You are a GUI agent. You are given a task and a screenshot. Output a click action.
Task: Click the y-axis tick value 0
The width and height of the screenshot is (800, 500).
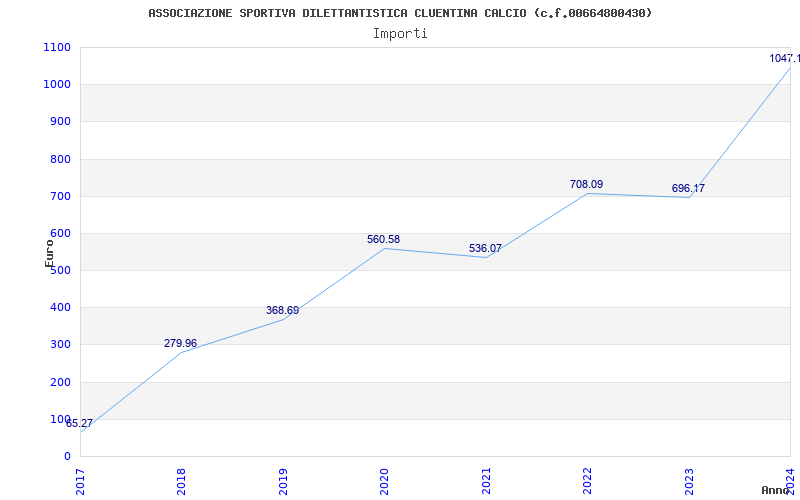pos(67,457)
